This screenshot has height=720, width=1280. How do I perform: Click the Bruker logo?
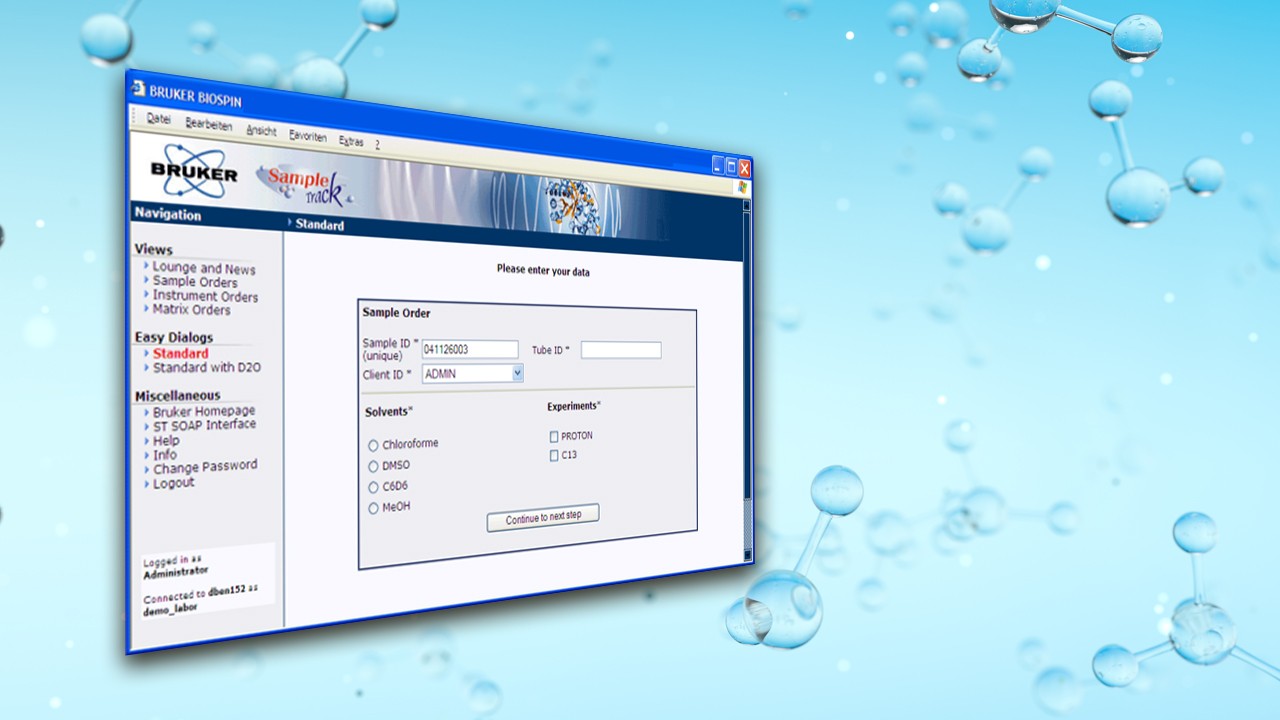pos(193,172)
